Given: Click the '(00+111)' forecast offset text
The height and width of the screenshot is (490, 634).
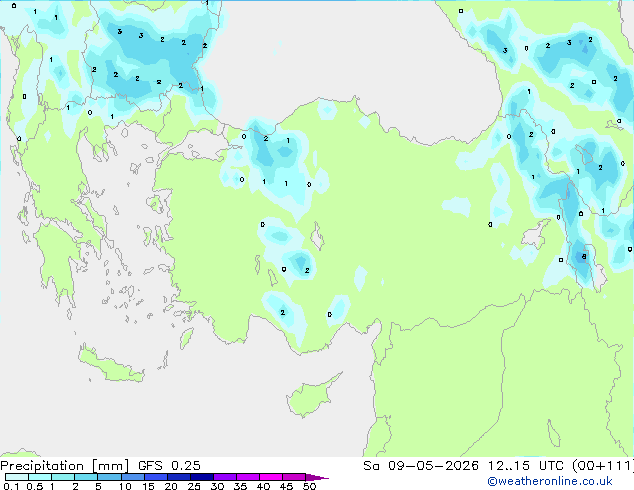Looking at the screenshot, I should click(602, 466).
